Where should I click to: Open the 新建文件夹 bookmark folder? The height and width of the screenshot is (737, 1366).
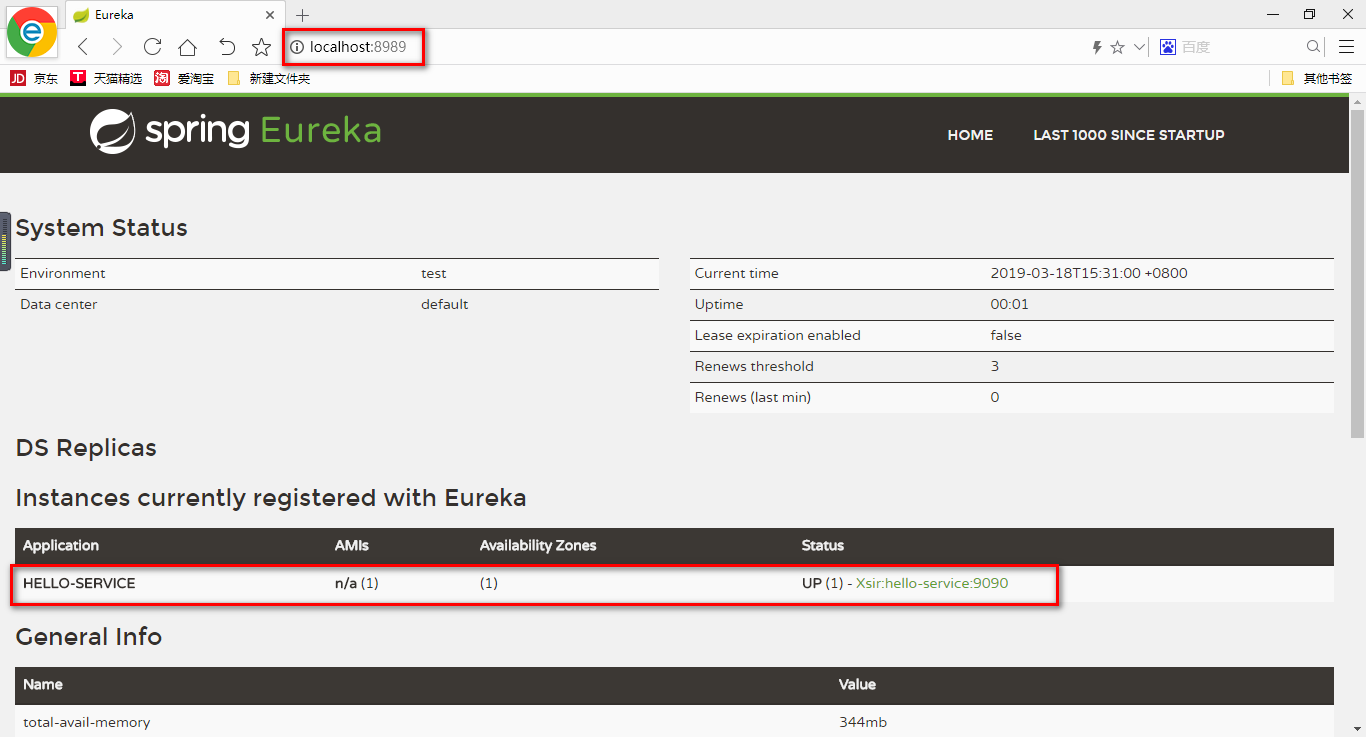pos(268,78)
